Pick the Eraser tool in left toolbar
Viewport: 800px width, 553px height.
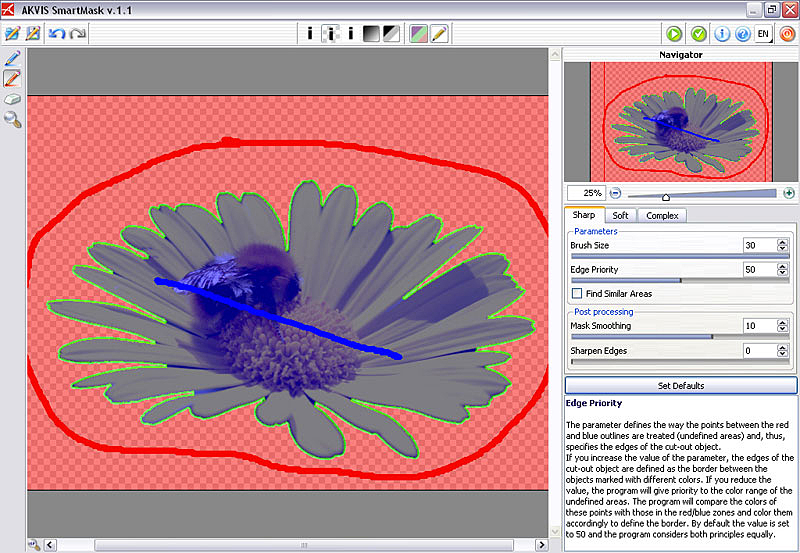tap(13, 99)
